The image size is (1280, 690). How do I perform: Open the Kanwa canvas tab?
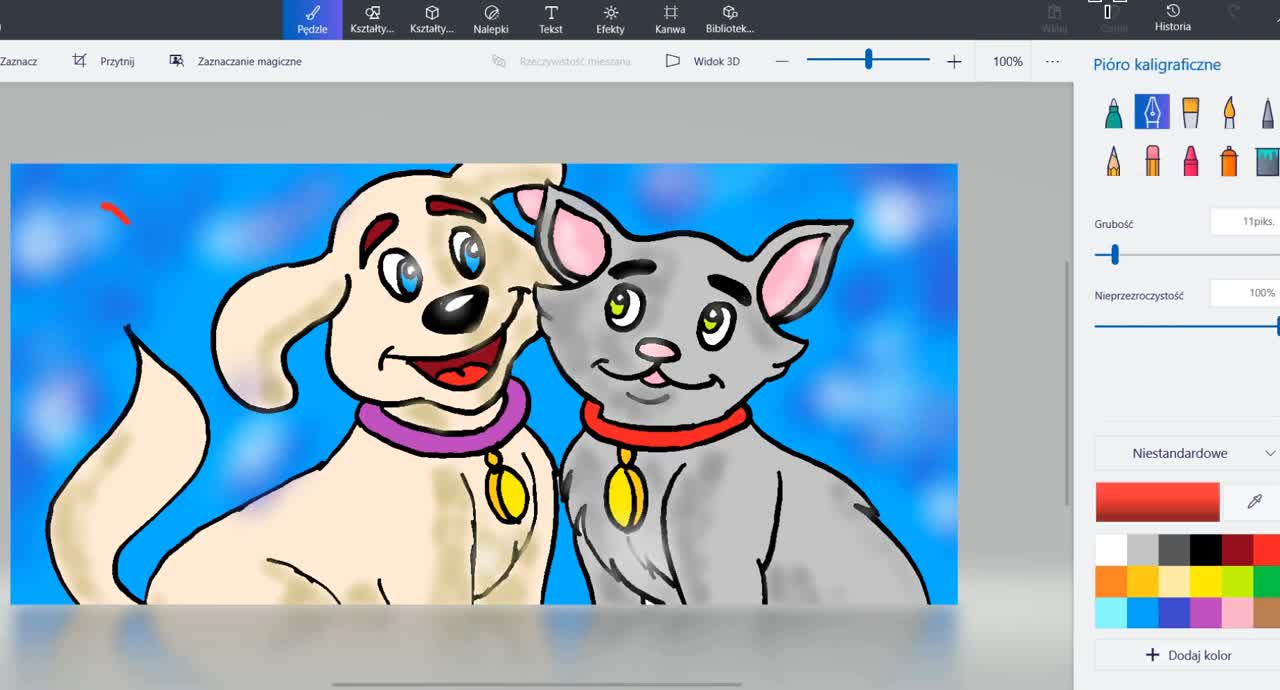[670, 19]
